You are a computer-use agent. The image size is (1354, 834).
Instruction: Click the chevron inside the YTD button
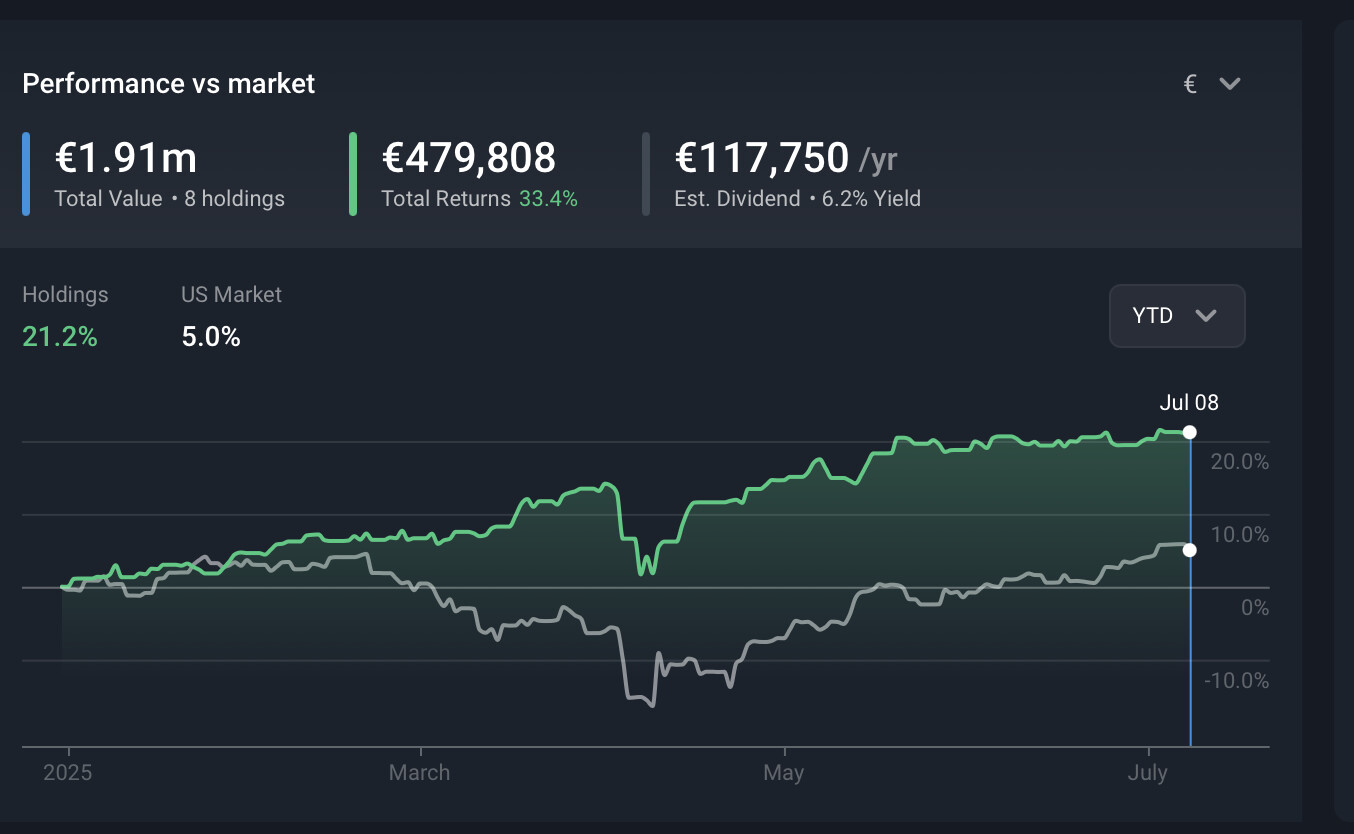click(x=1206, y=316)
